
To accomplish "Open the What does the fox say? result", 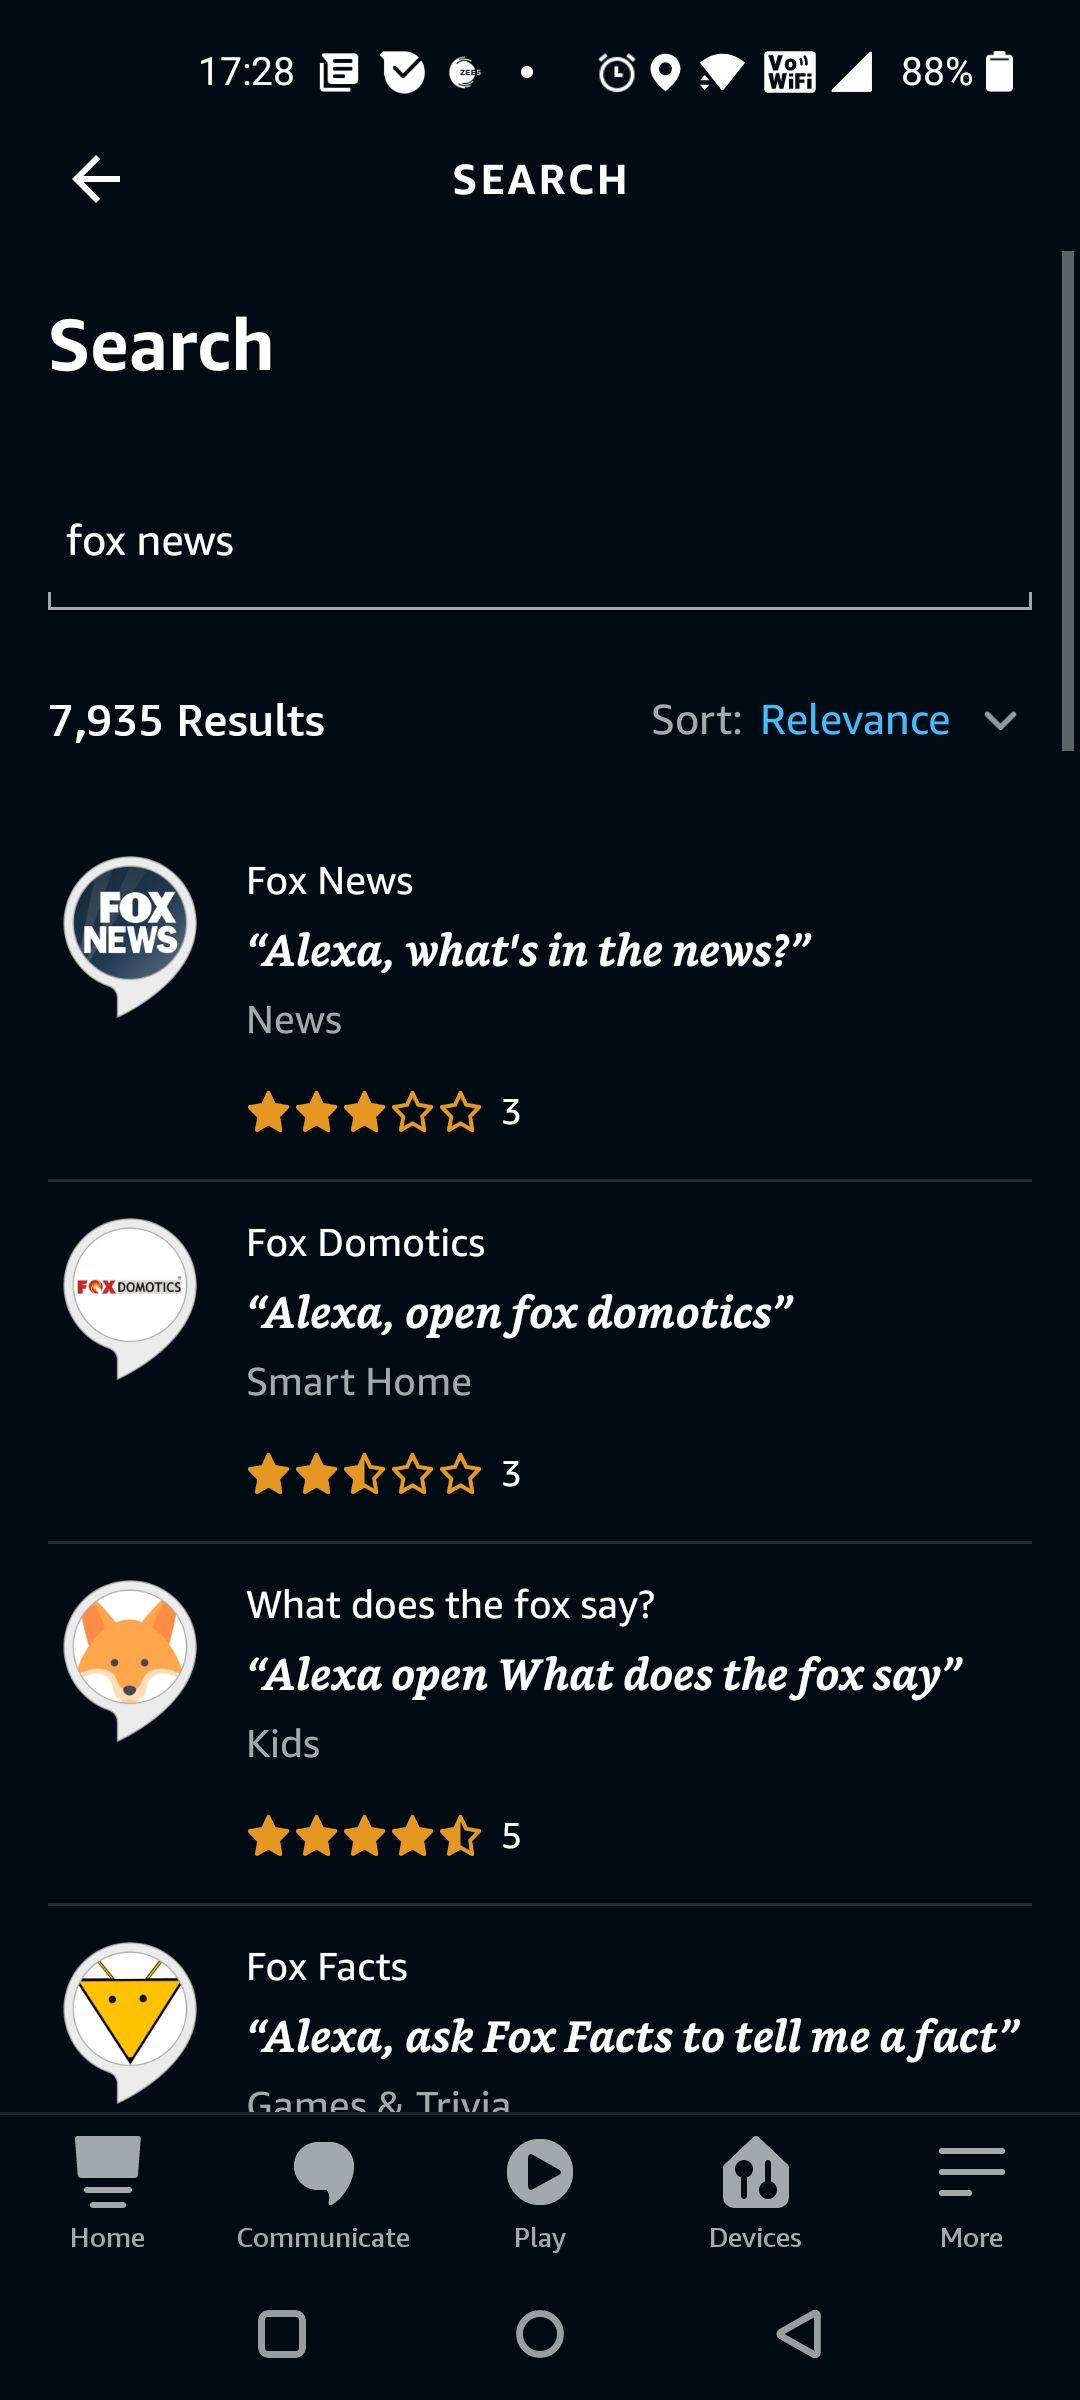I will click(x=450, y=1606).
